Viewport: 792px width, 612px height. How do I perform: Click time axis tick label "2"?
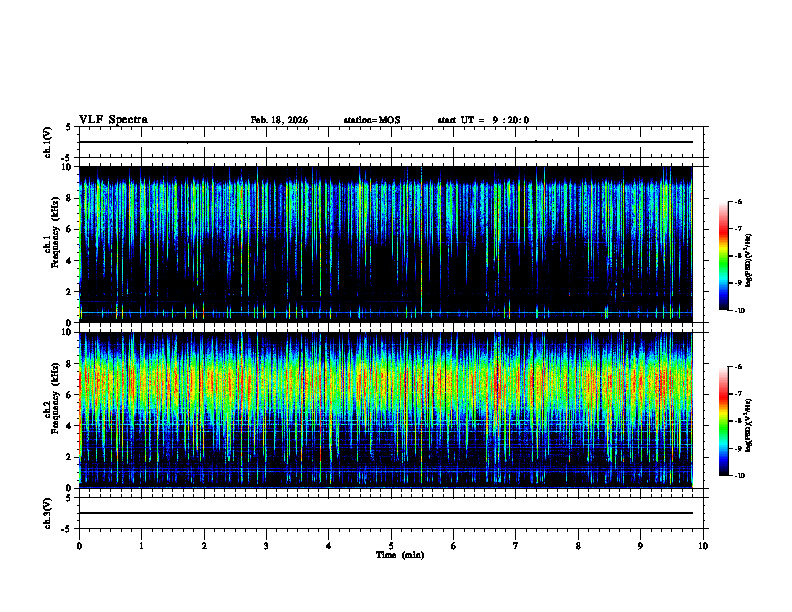204,546
